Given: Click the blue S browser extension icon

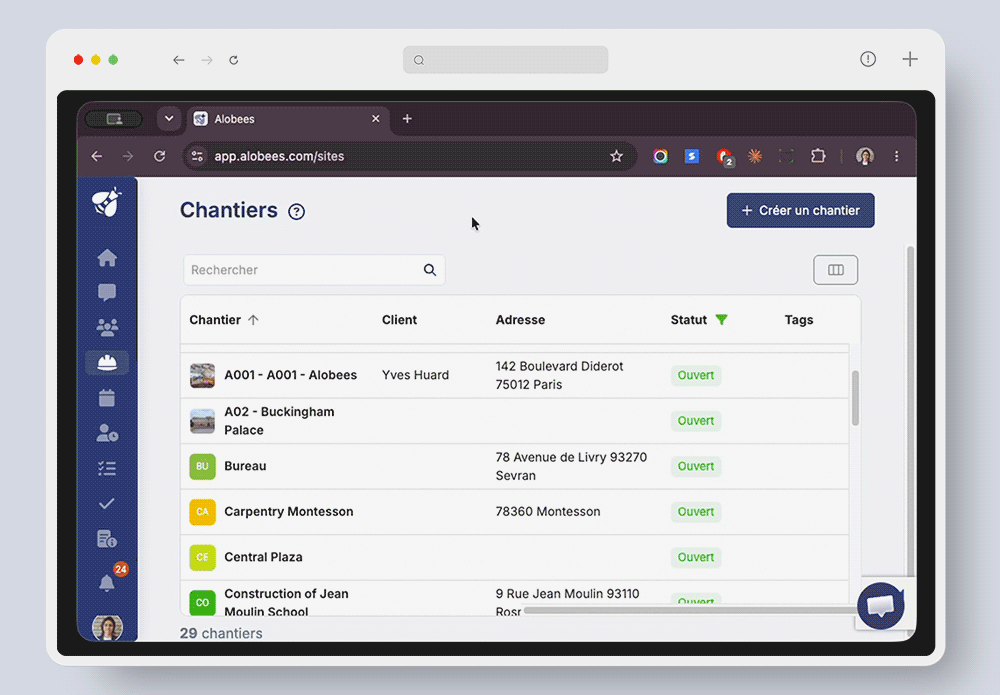Looking at the screenshot, I should (x=692, y=156).
